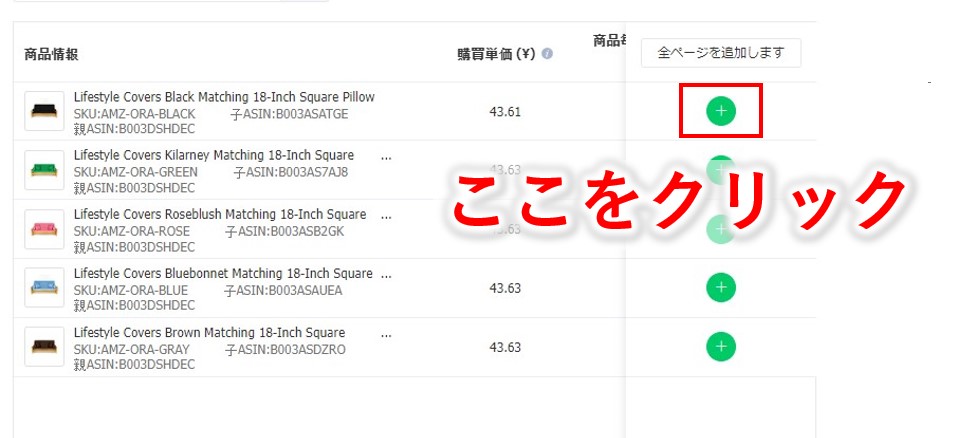Select the 43.61 price of the Black product
Image resolution: width=964 pixels, height=438 pixels.
click(x=505, y=112)
